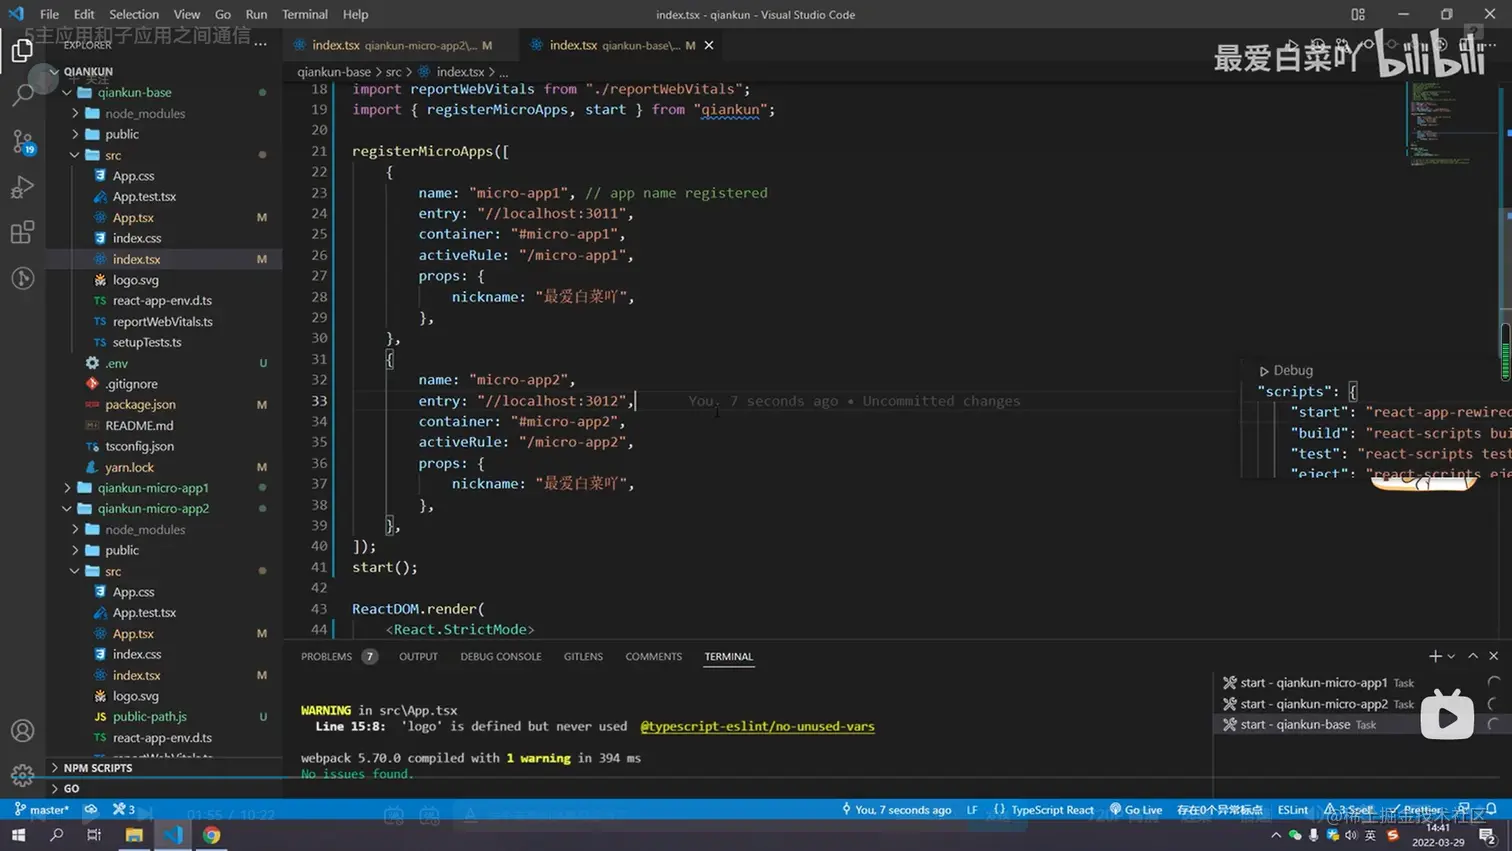Maximize the terminal panel with caret icon
Screen dimensions: 1512x851
(x=1473, y=656)
